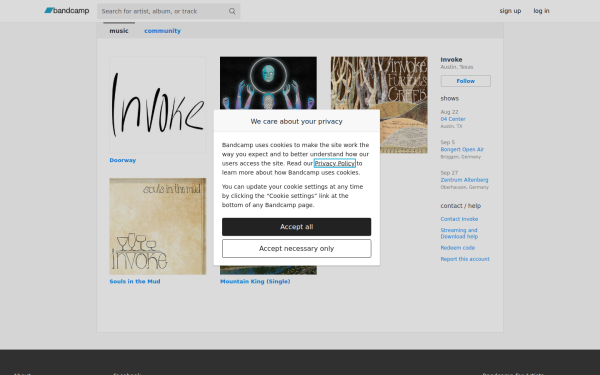Open the Zentrum Altenberg show link
The image size is (600, 375).
click(464, 180)
